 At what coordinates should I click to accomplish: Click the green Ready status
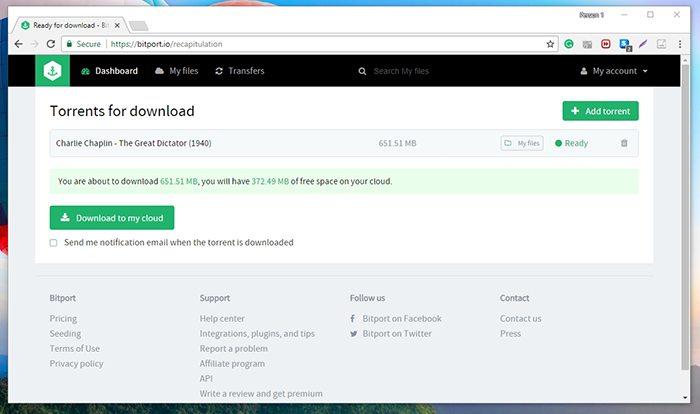point(571,143)
